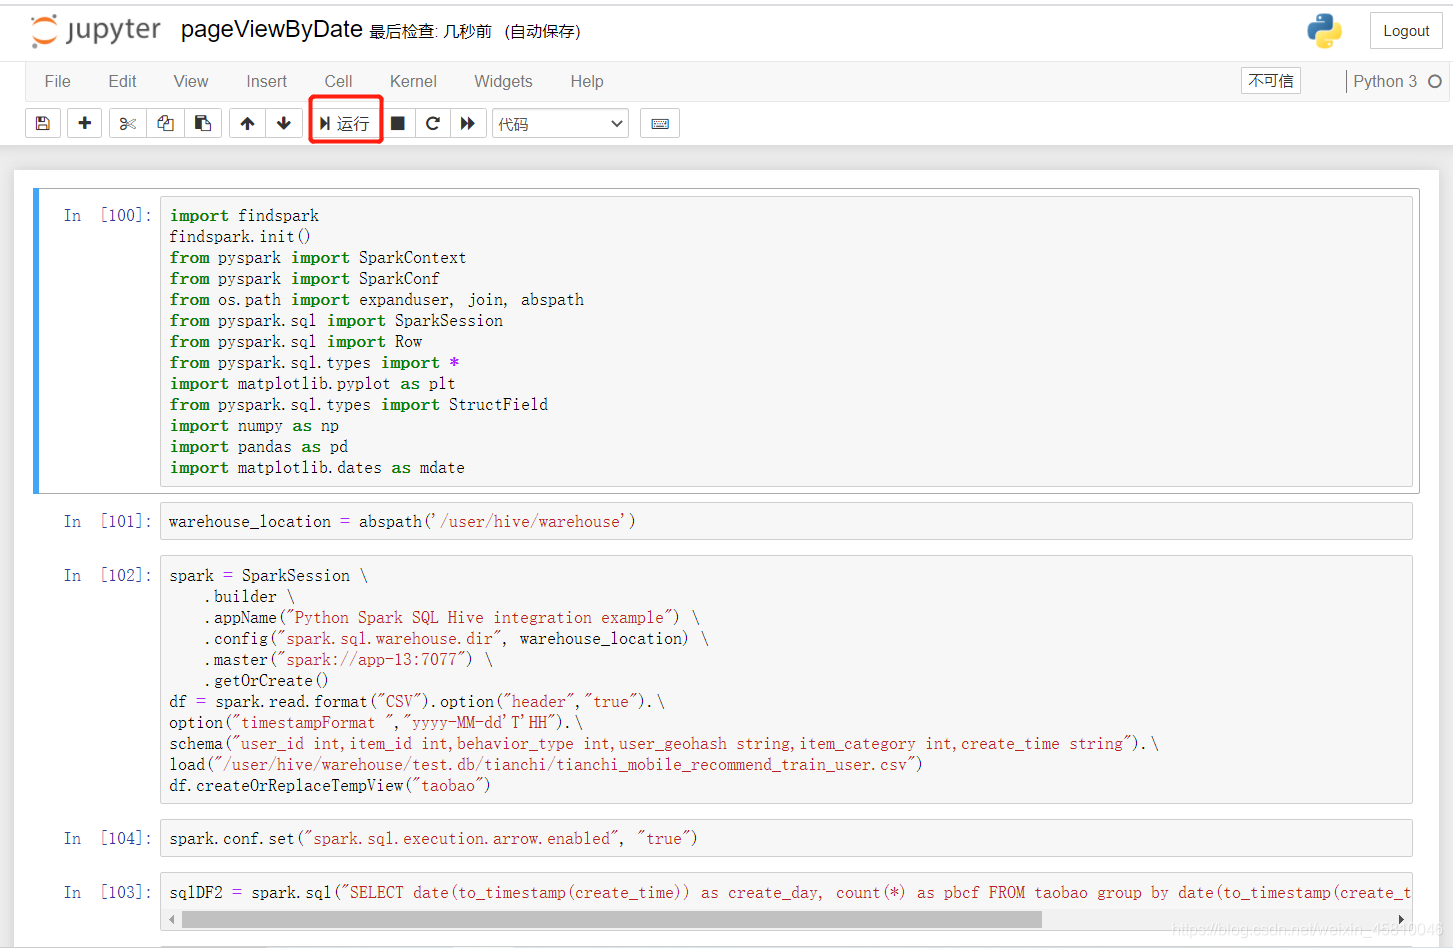The height and width of the screenshot is (948, 1453).
Task: Click the 不可信 trust notebook button
Action: click(1271, 81)
